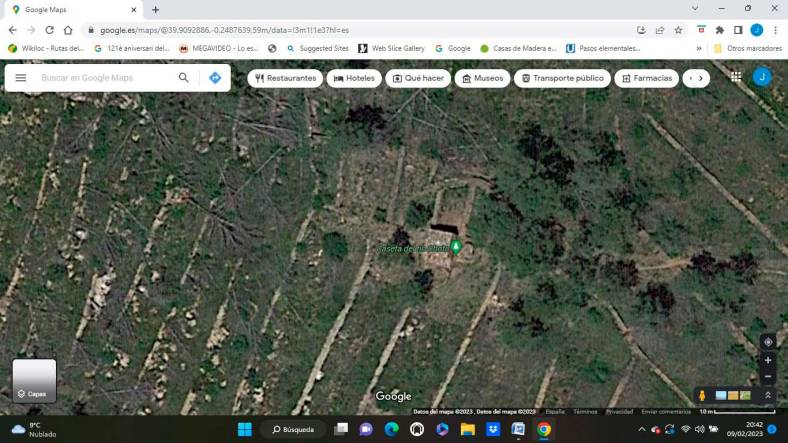The image size is (788, 443).
Task: Open the Google apps grid
Action: point(736,77)
